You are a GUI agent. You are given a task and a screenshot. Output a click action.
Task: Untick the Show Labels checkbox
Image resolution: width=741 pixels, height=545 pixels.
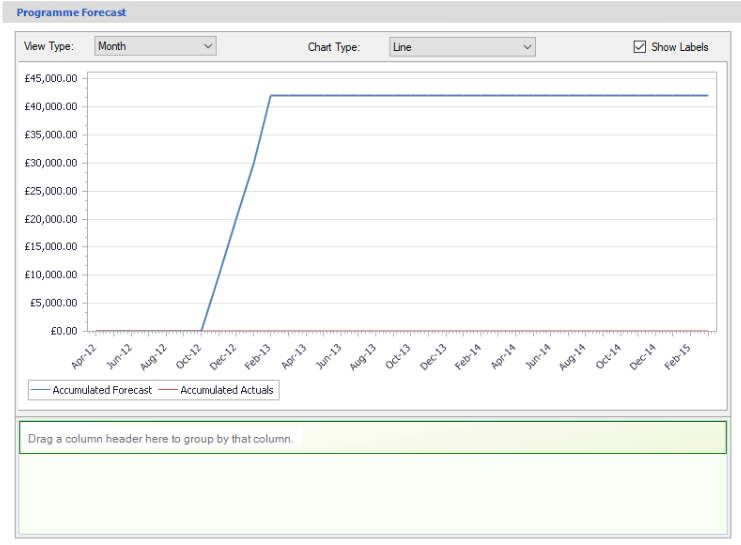tap(640, 47)
